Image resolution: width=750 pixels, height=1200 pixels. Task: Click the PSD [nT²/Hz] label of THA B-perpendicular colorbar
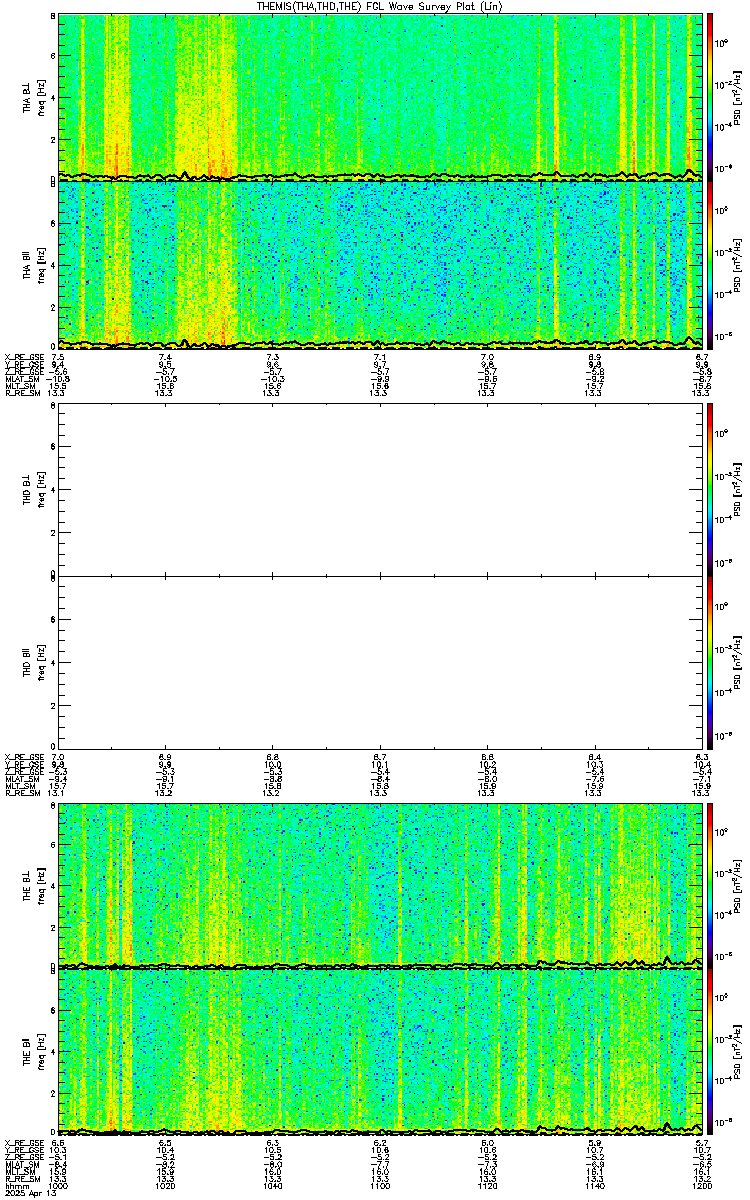click(x=739, y=96)
